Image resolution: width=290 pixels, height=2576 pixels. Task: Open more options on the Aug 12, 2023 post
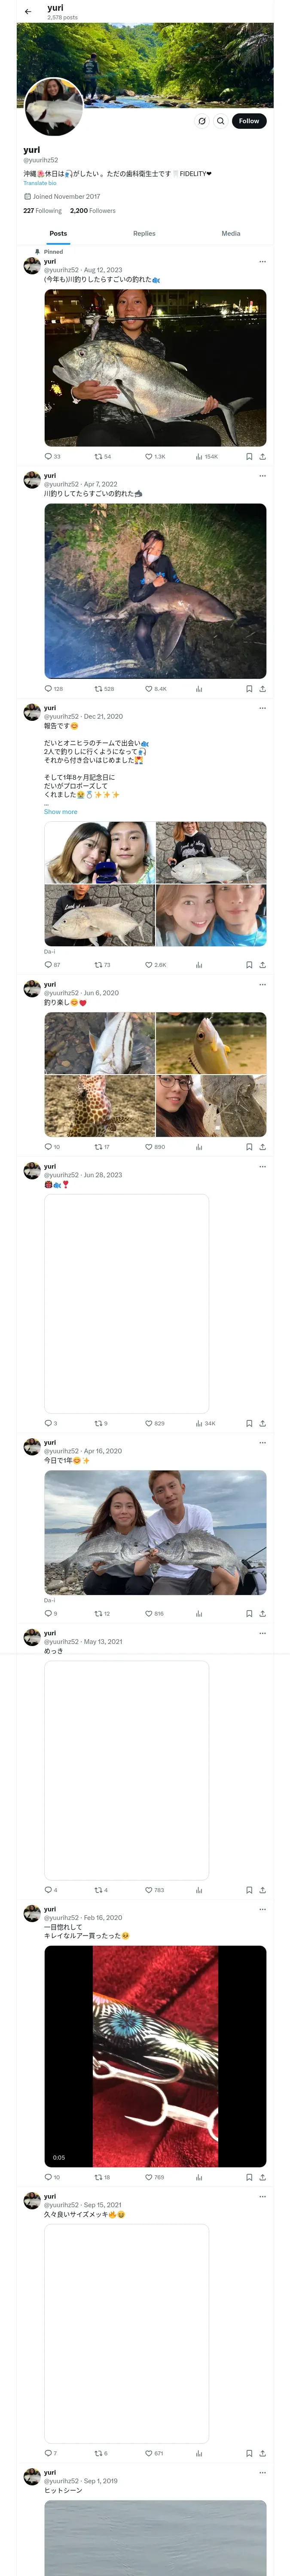pyautogui.click(x=262, y=261)
